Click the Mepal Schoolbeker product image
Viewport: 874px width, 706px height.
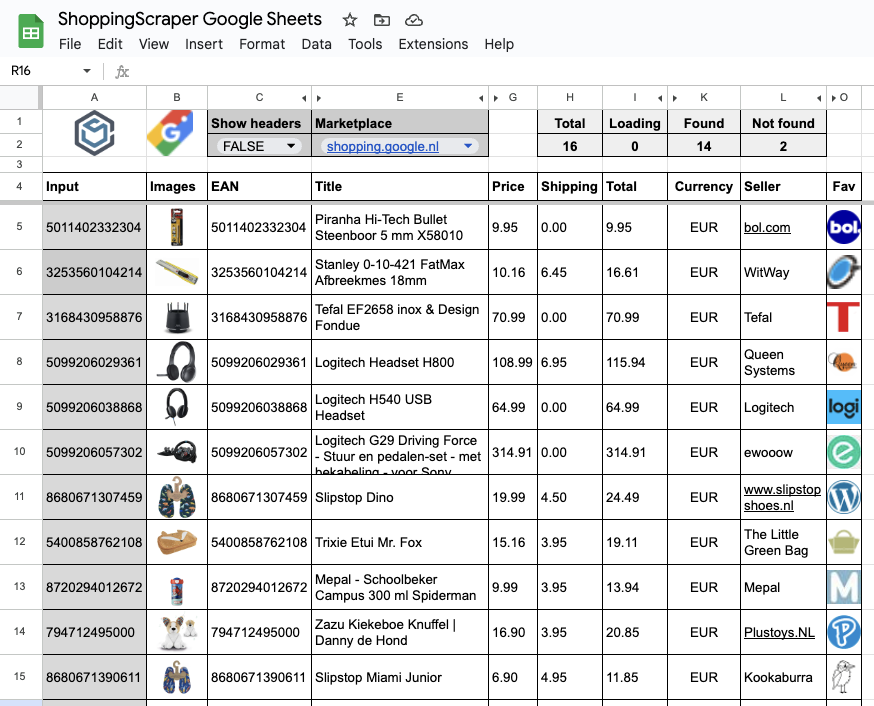point(177,590)
